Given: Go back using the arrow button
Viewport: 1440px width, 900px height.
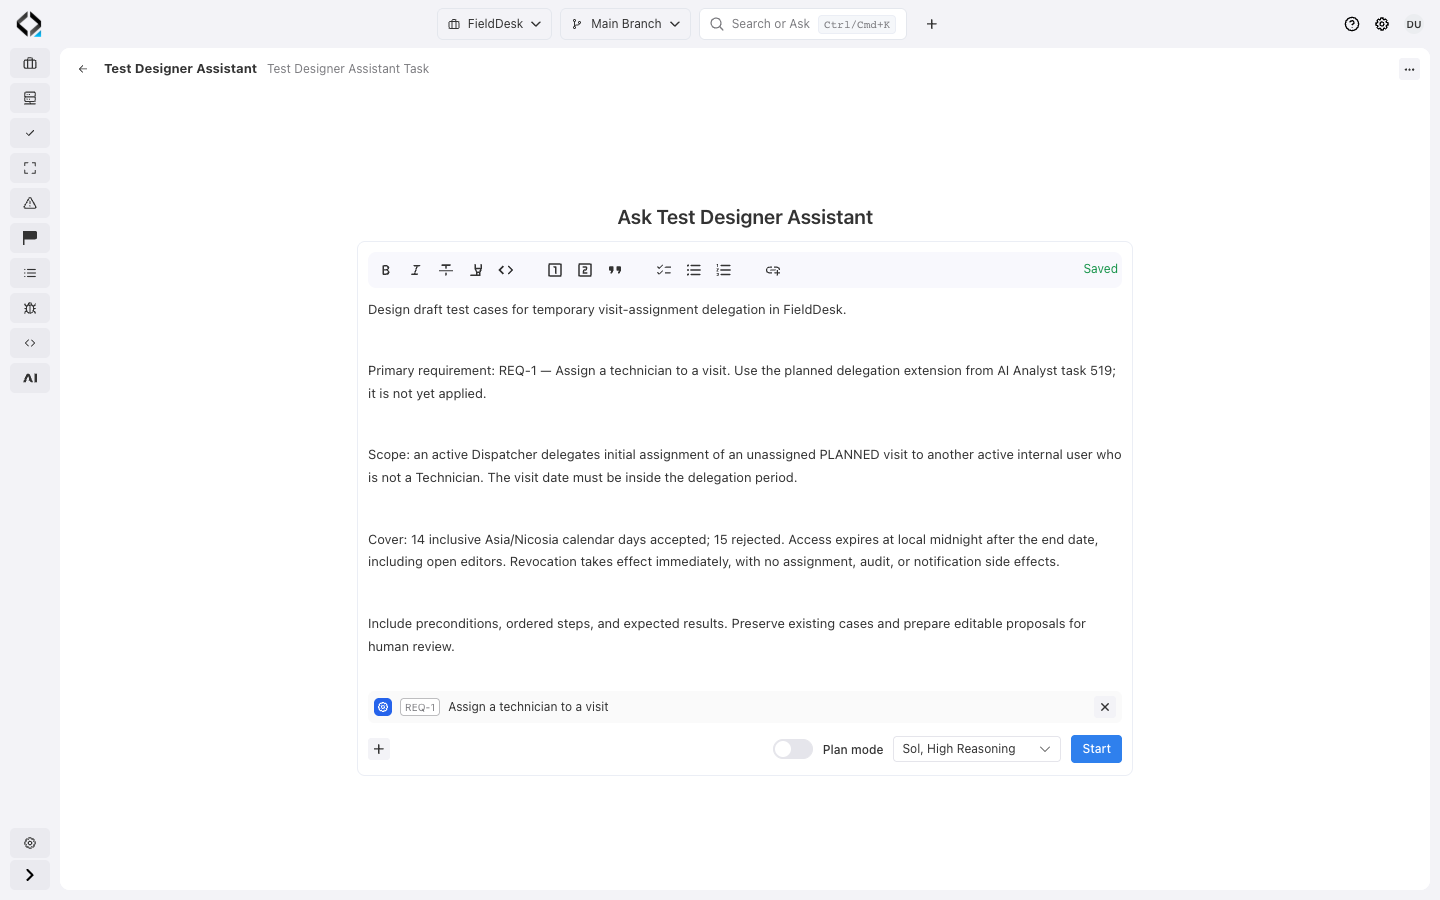Looking at the screenshot, I should pyautogui.click(x=83, y=69).
